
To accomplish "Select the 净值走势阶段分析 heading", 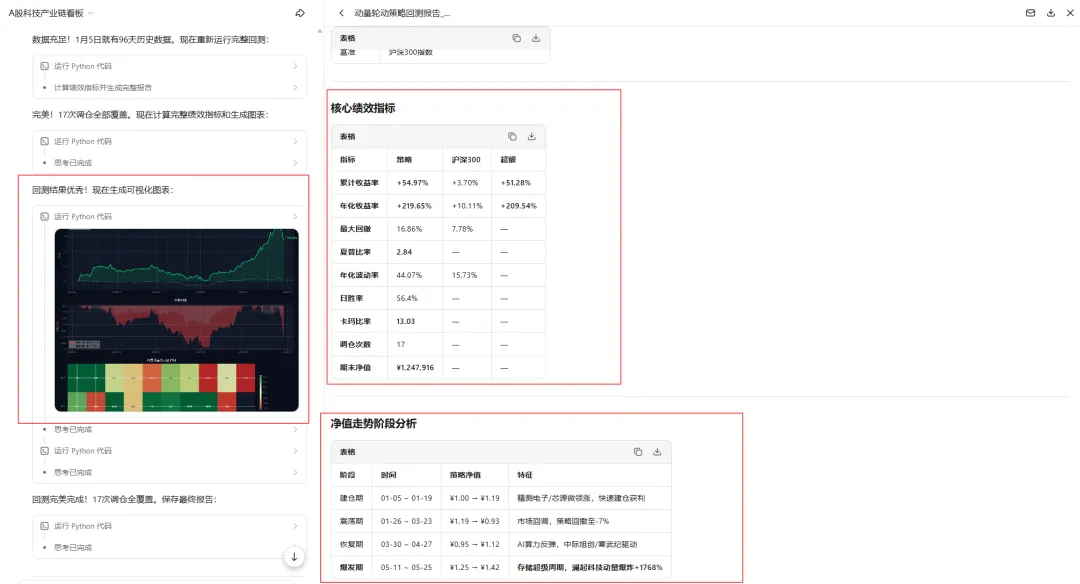I will point(373,424).
